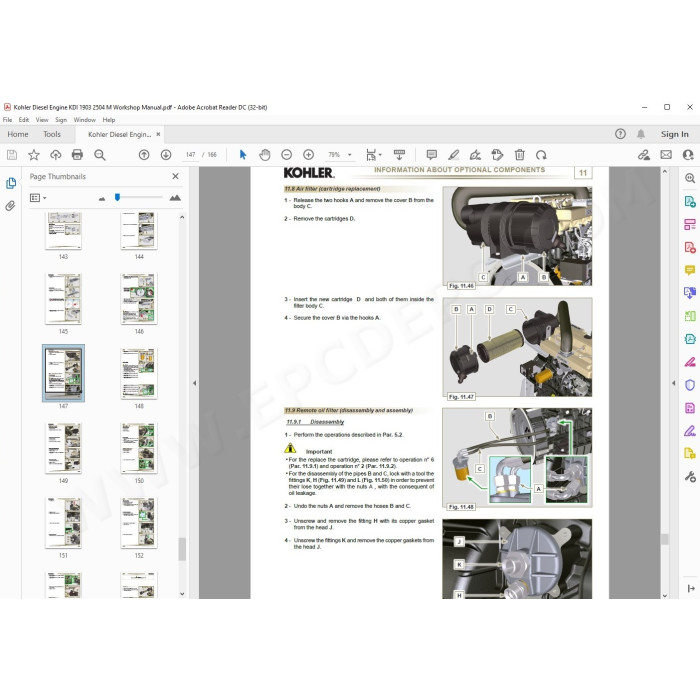Click the Sign In button
This screenshot has height=700, width=700.
click(x=675, y=134)
